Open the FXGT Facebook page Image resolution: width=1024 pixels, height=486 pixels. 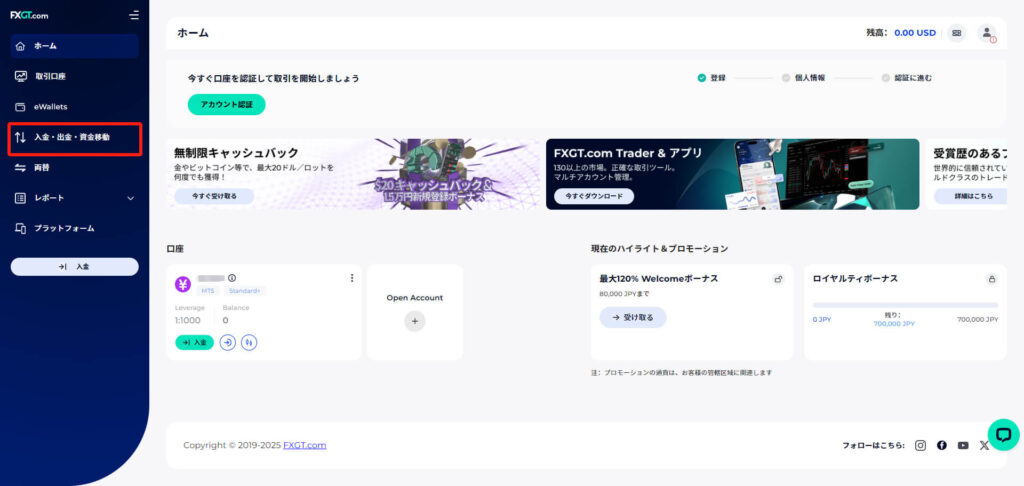pyautogui.click(x=942, y=445)
